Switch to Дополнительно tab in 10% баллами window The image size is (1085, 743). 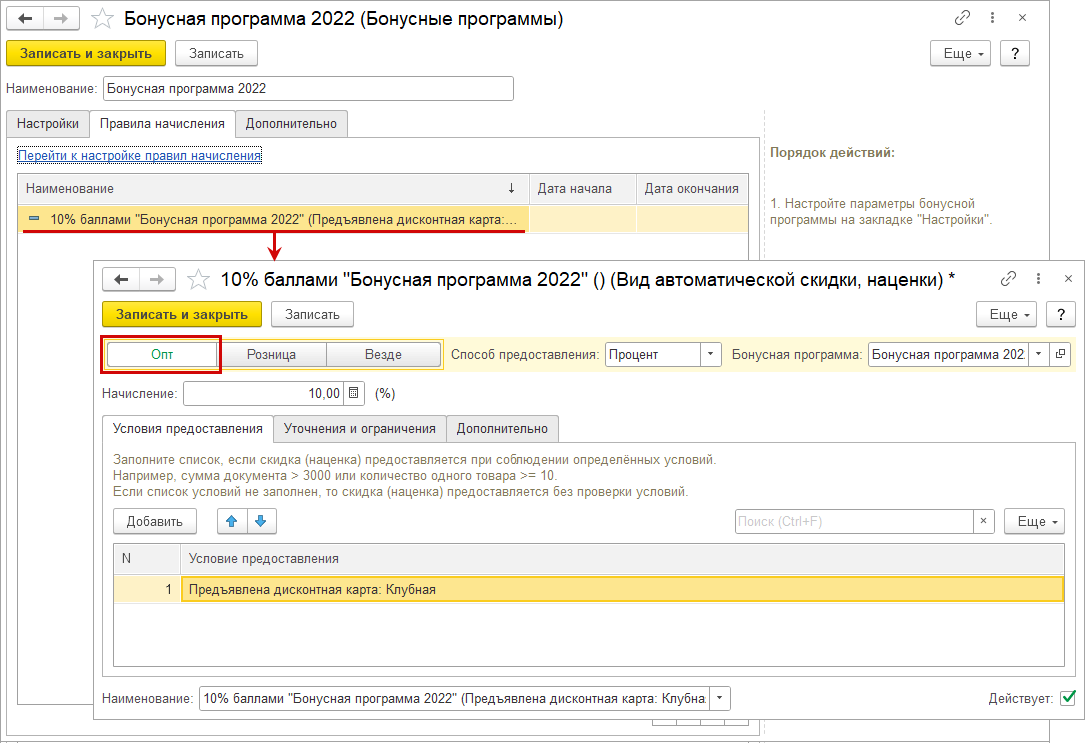pos(502,428)
